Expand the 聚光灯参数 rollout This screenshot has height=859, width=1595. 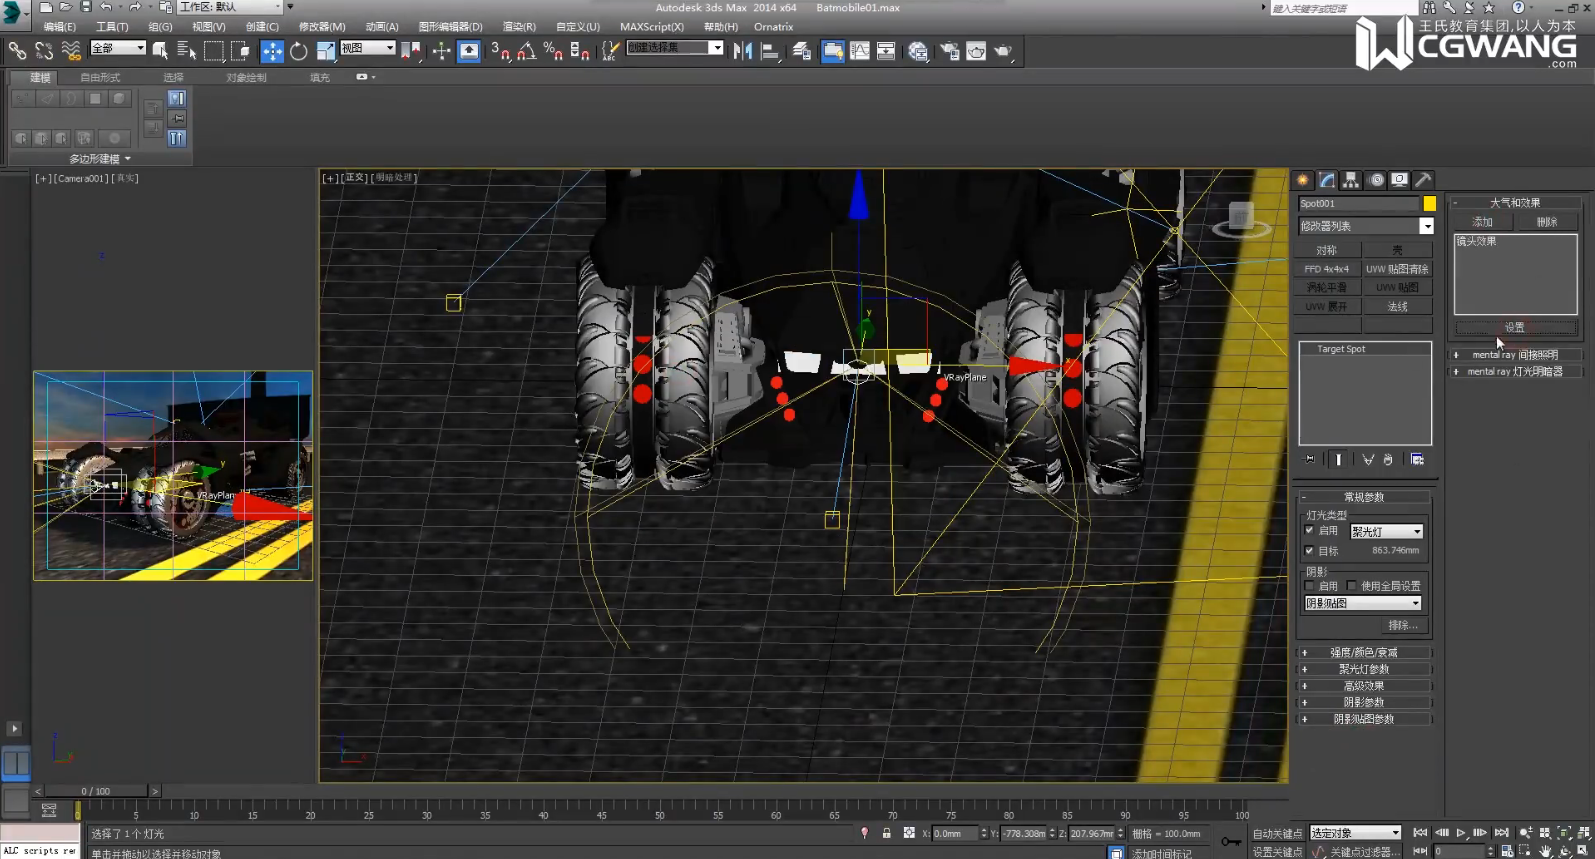click(x=1364, y=669)
